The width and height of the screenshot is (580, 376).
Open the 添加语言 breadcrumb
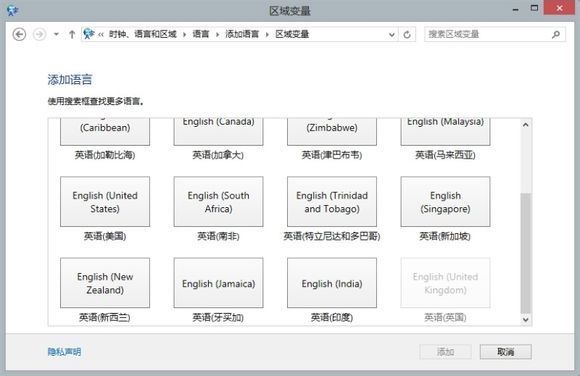coord(242,34)
